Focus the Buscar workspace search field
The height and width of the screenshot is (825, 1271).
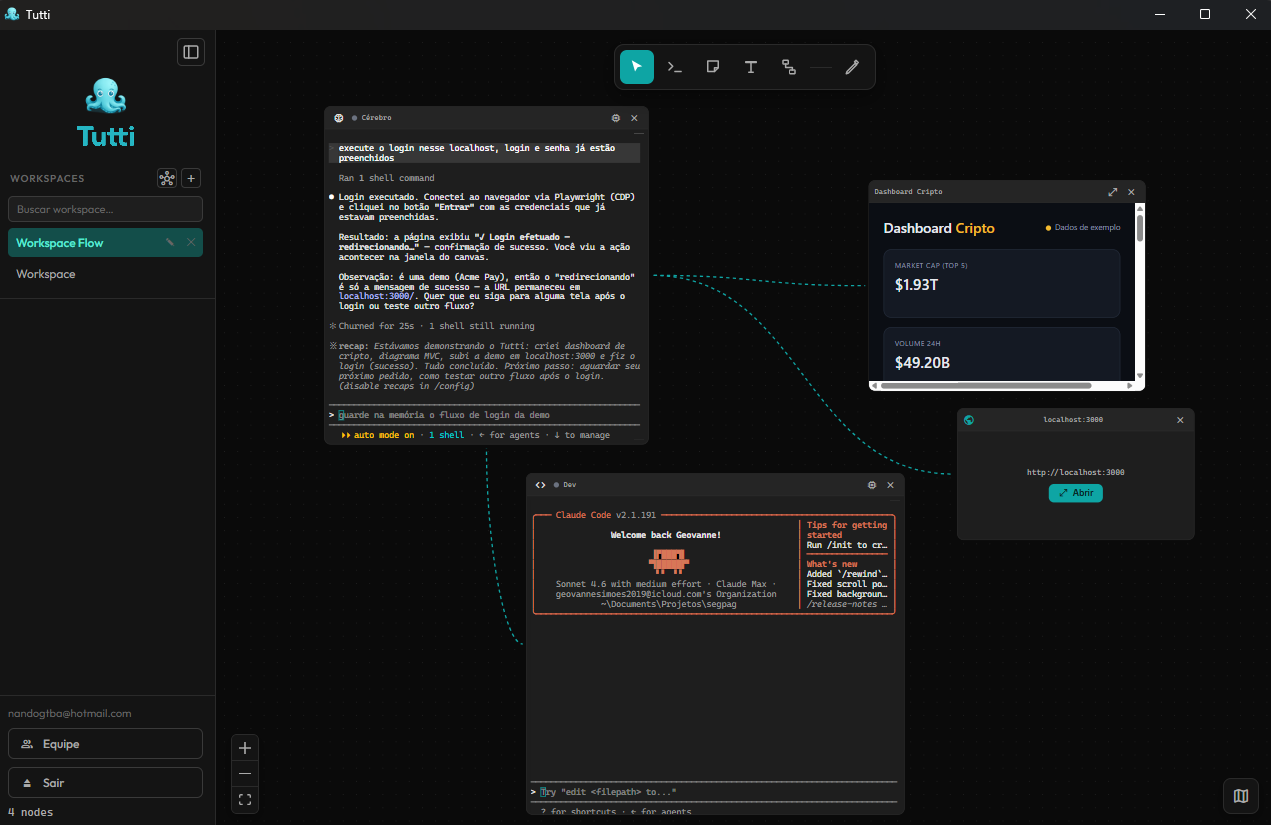point(105,209)
